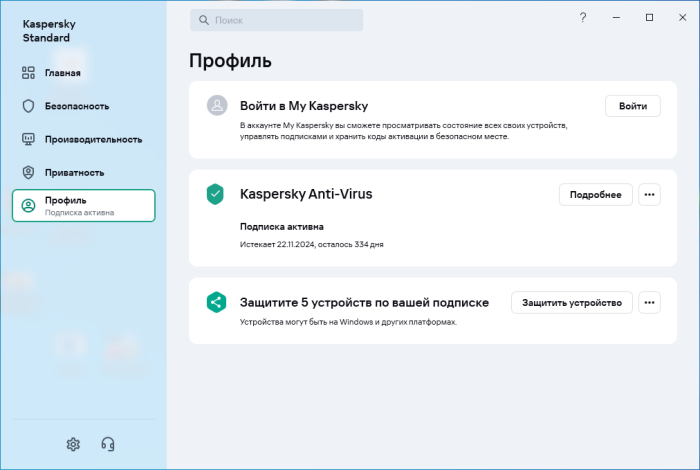The height and width of the screenshot is (470, 700).
Task: Click Защитить устройство button
Action: [572, 303]
